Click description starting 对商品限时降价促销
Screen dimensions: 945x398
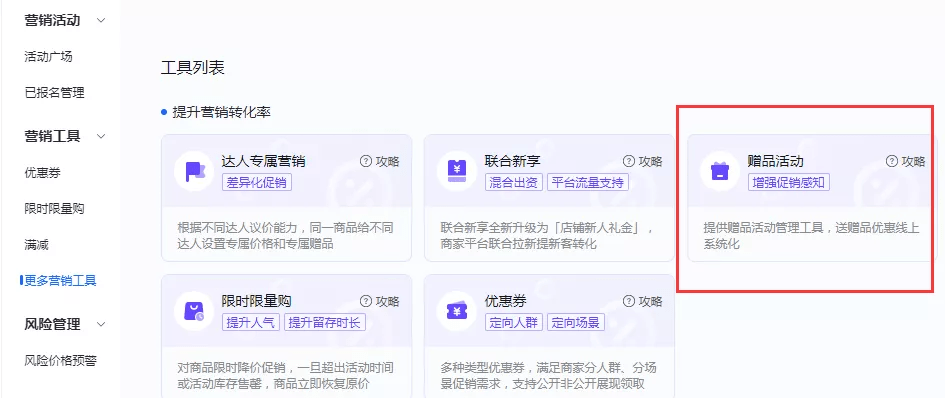point(285,376)
